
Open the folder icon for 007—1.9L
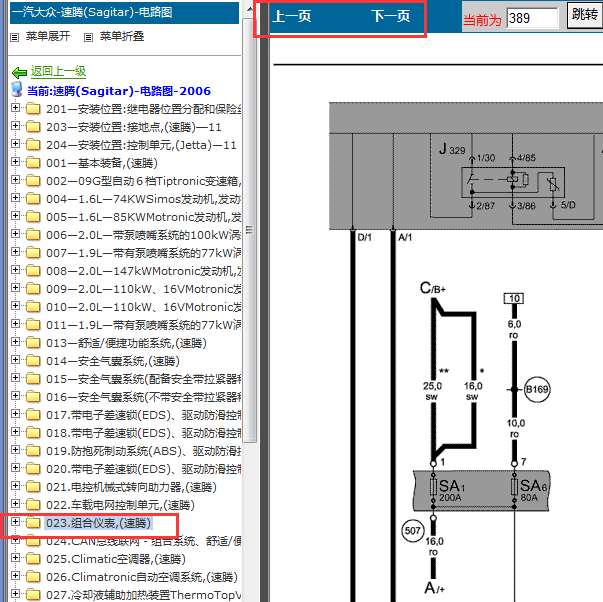tap(33, 253)
